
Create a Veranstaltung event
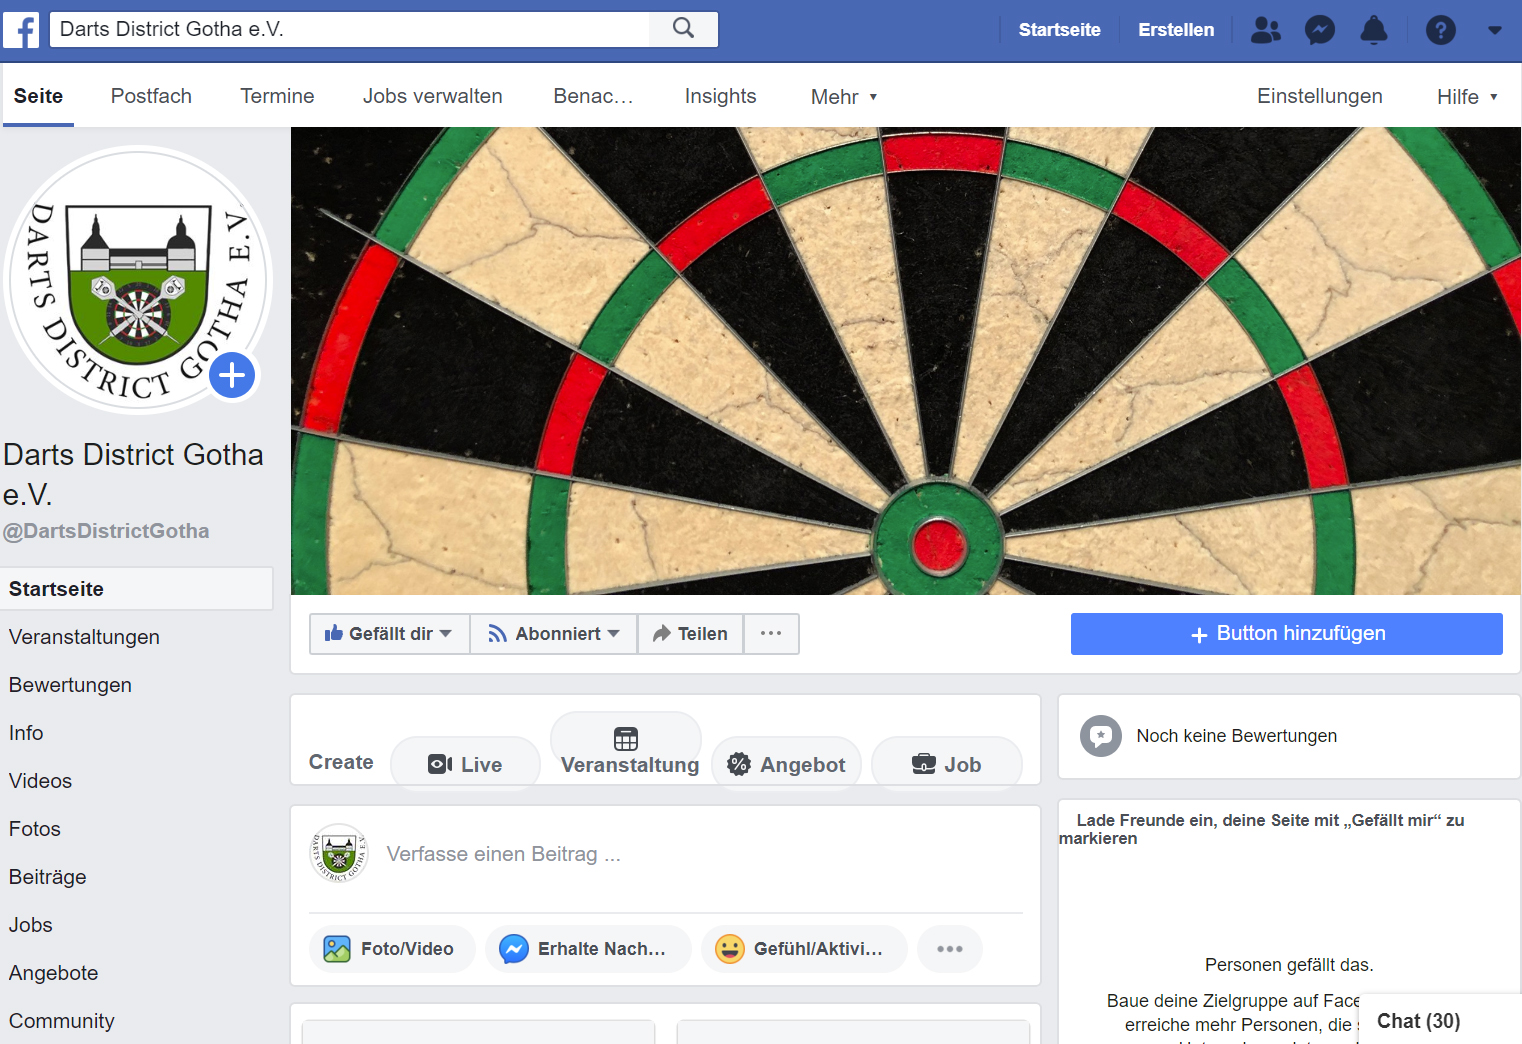pos(627,751)
